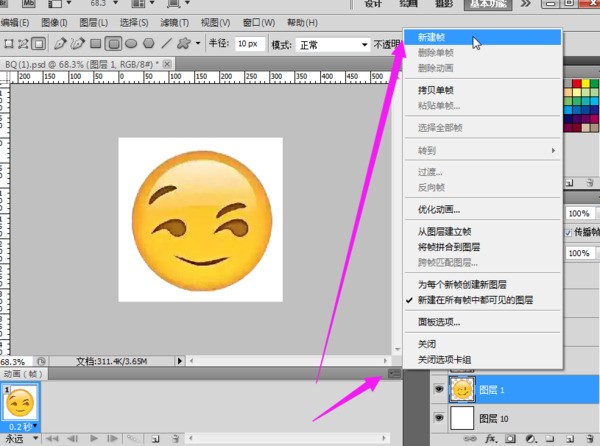Open the frame delay 0.2秒 dropdown
The width and height of the screenshot is (600, 446).
(23, 426)
